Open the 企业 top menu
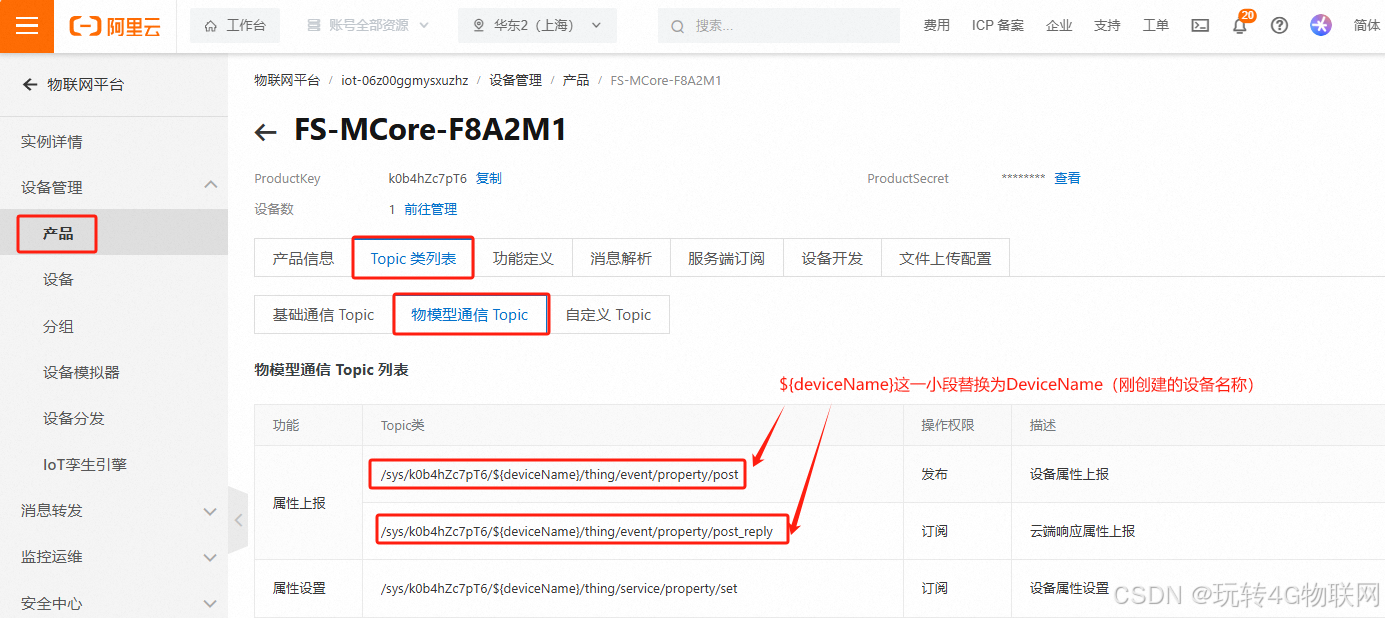Screen dimensions: 1385x618 click(1059, 26)
